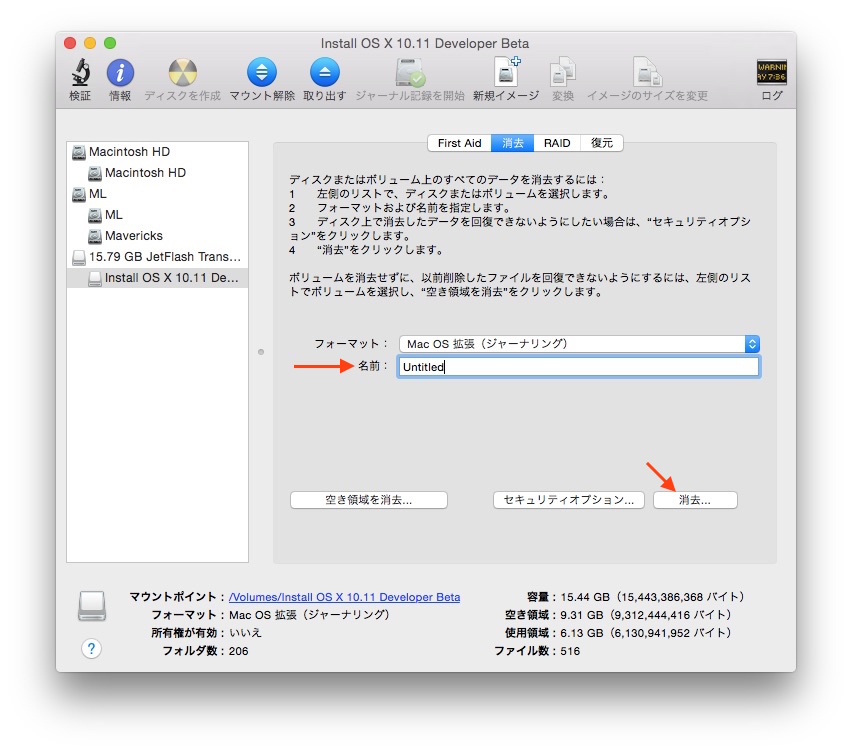Click the ディスクを作成 burn icon
The image size is (852, 752).
click(x=183, y=72)
